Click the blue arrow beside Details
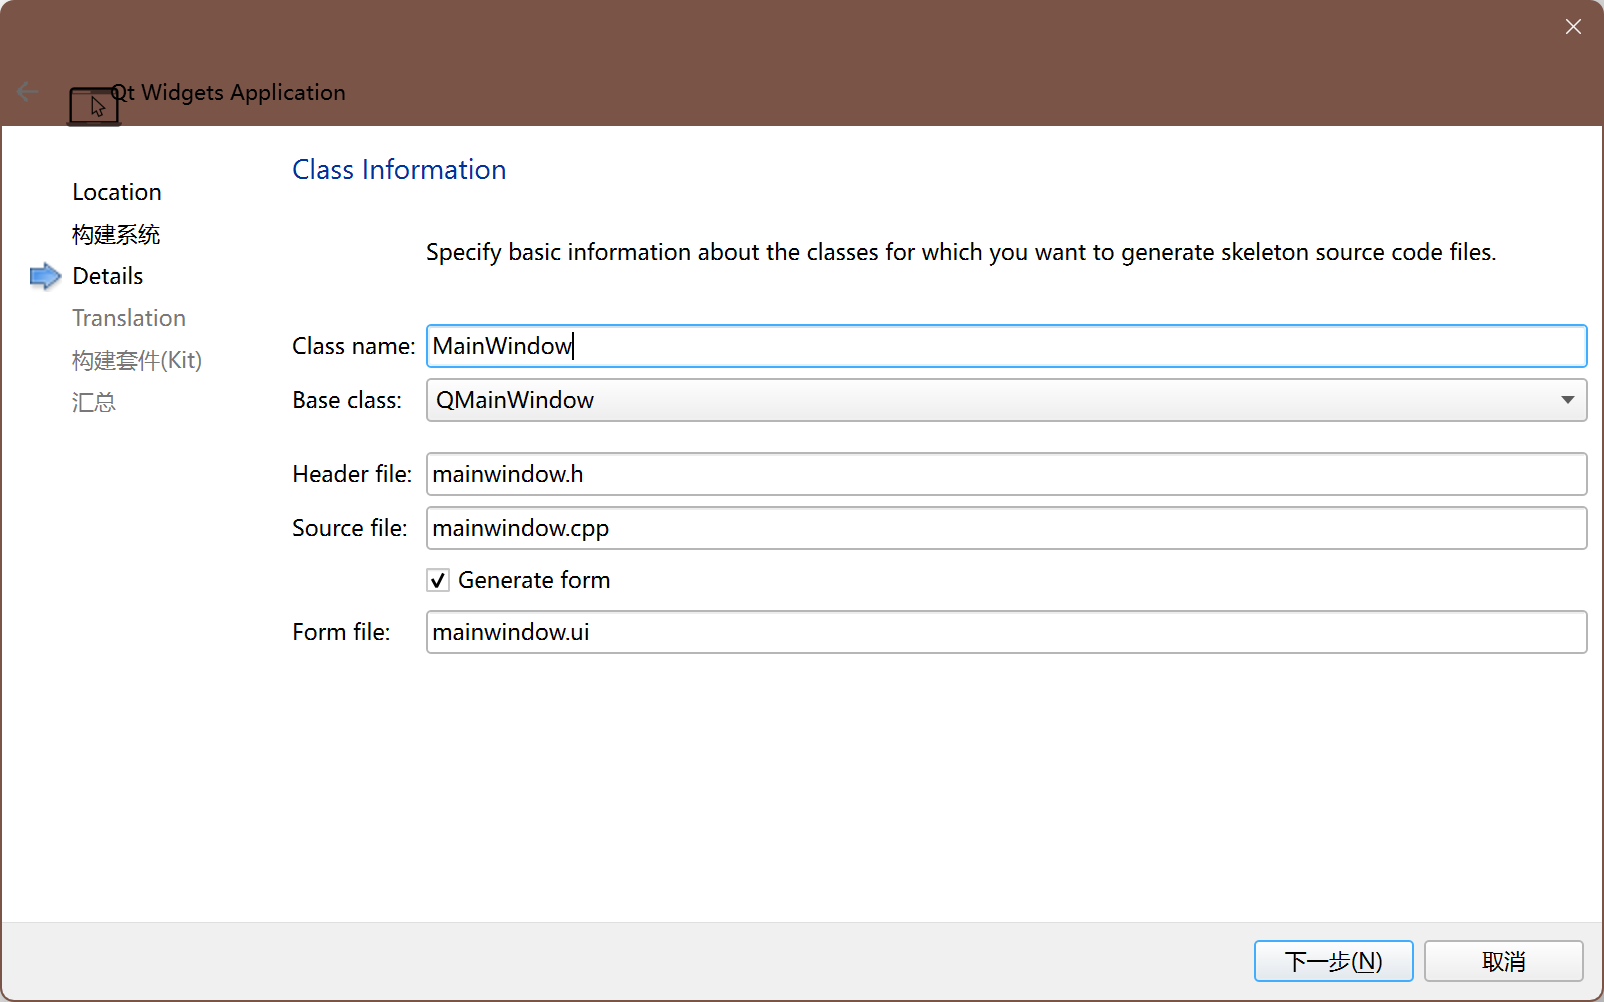Screen dimensions: 1604x1002 pyautogui.click(x=46, y=276)
